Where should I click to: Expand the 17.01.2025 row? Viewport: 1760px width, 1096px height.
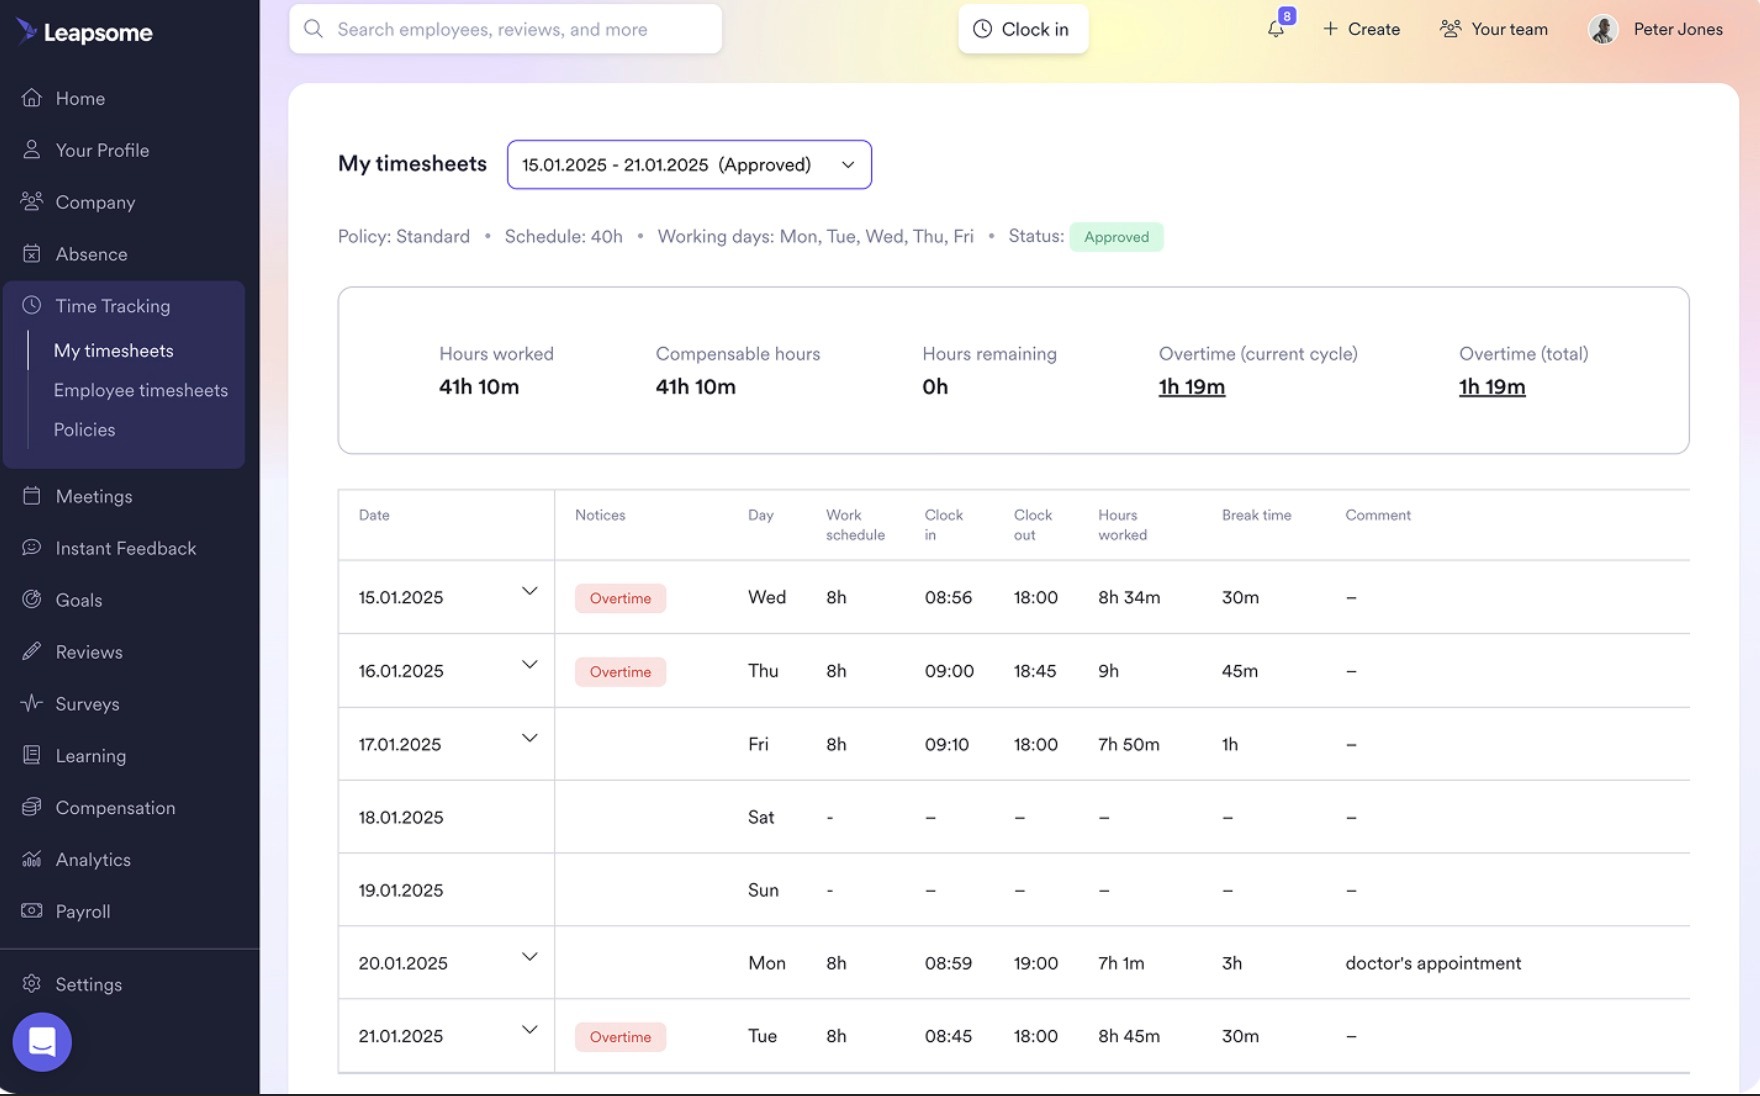[529, 739]
